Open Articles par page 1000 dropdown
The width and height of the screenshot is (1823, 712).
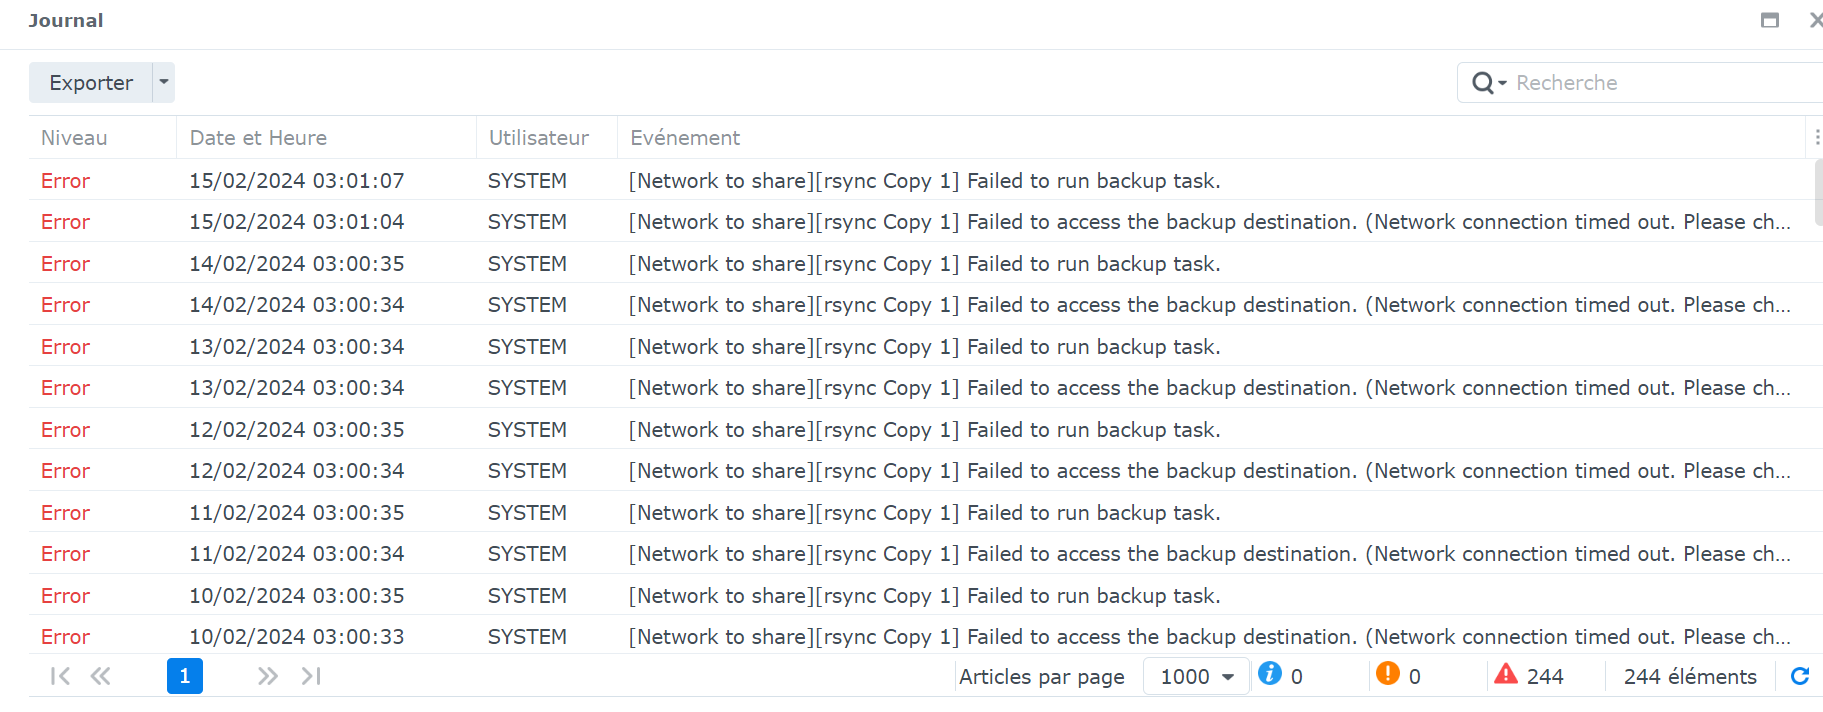click(x=1197, y=677)
